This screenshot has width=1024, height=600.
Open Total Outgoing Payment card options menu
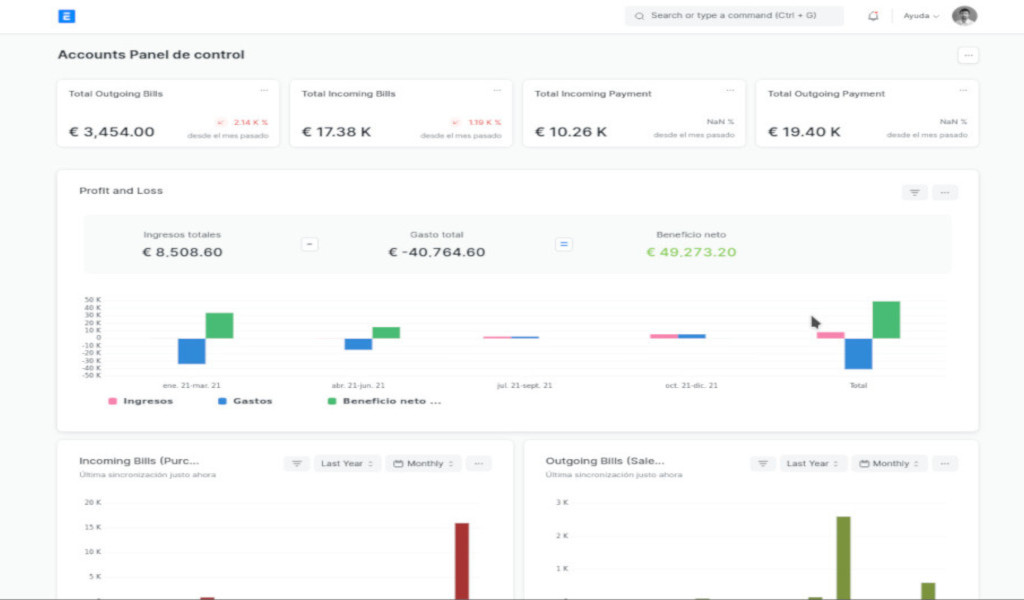pyautogui.click(x=963, y=91)
